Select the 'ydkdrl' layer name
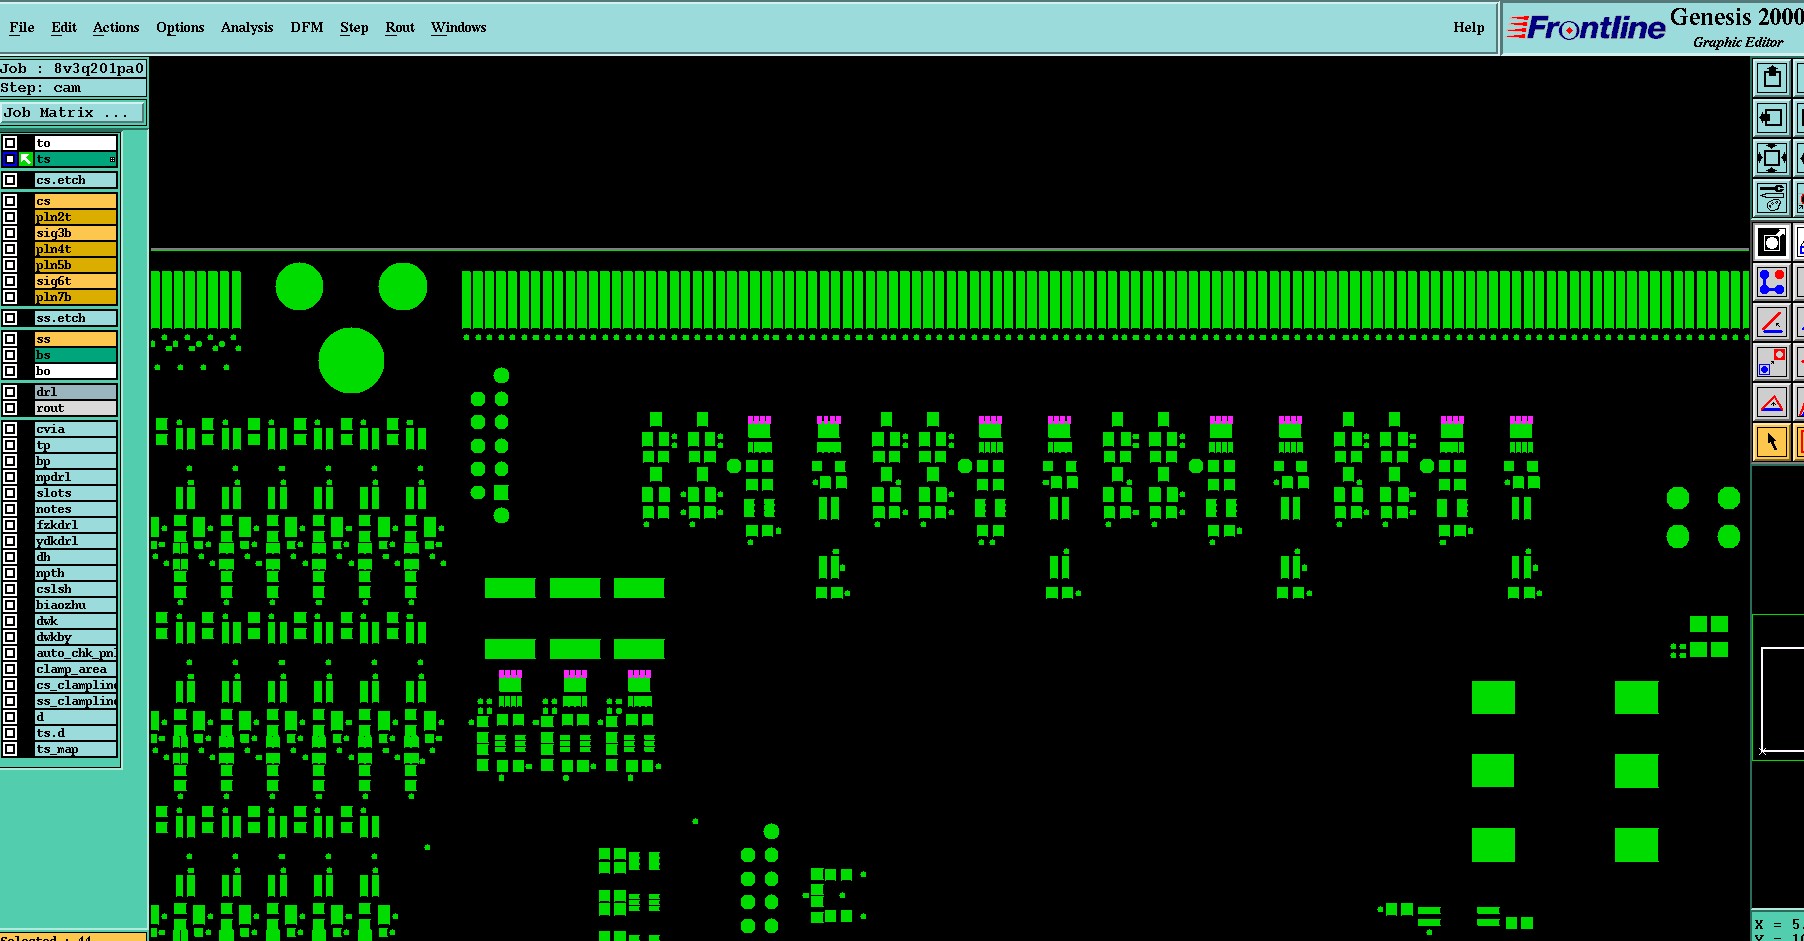 [x=76, y=541]
